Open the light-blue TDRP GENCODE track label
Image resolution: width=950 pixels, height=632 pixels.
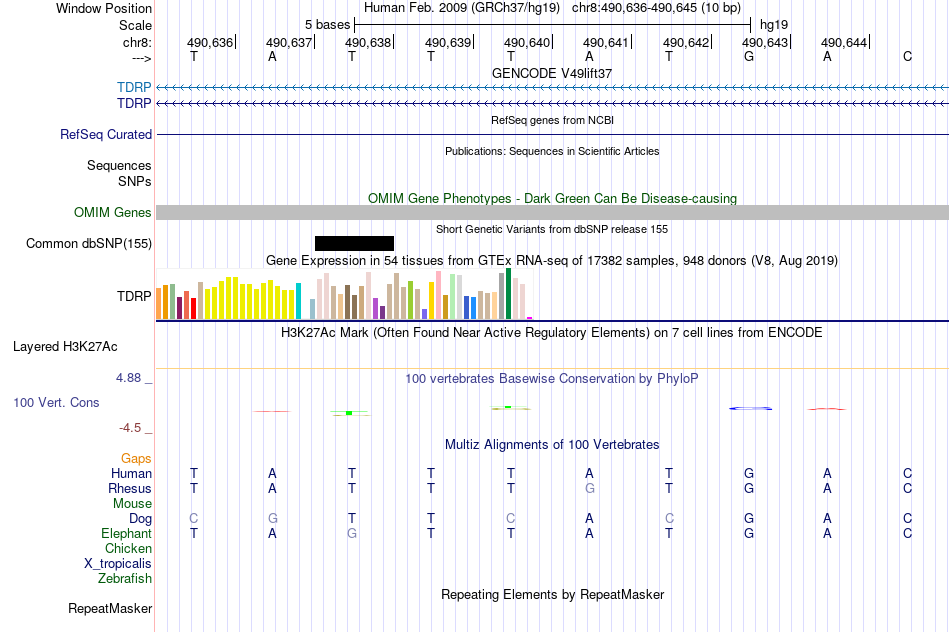[x=134, y=87]
